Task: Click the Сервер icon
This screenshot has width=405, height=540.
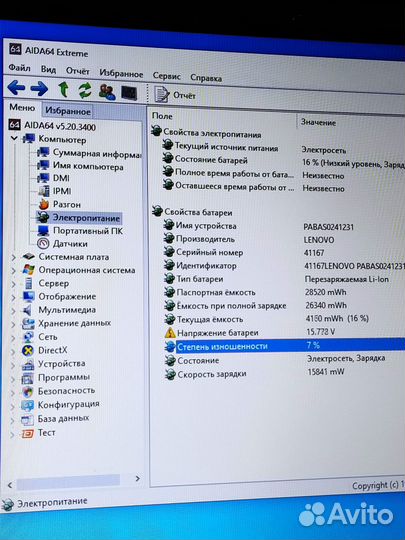Action: [29, 283]
